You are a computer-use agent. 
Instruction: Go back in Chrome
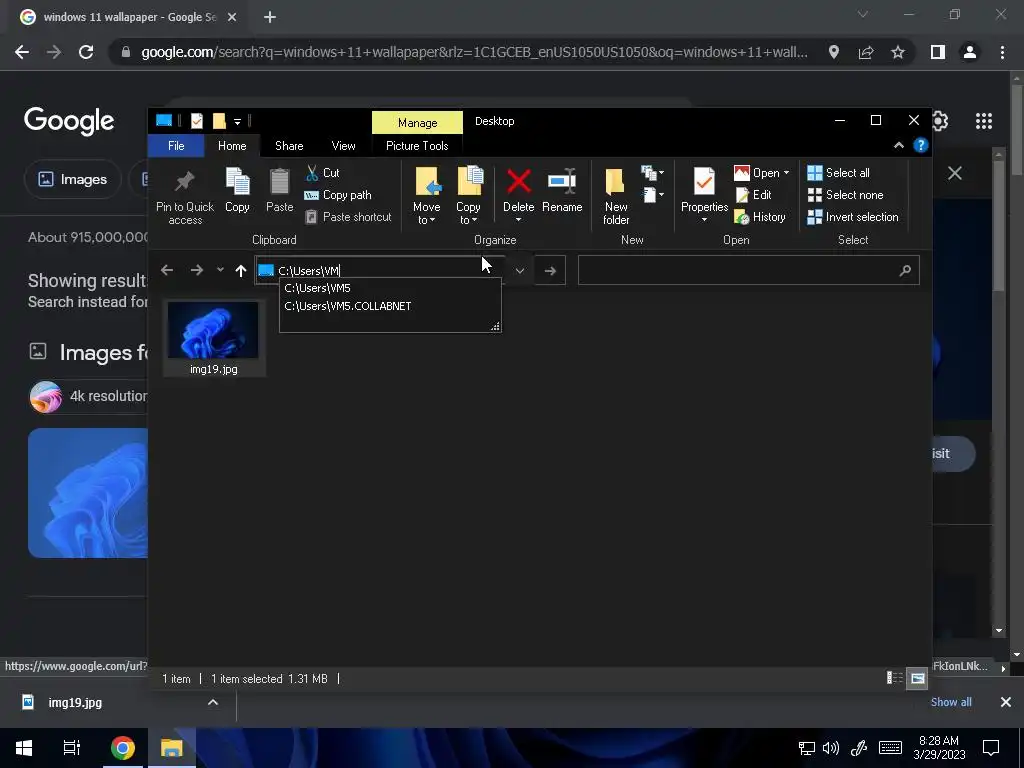(22, 52)
